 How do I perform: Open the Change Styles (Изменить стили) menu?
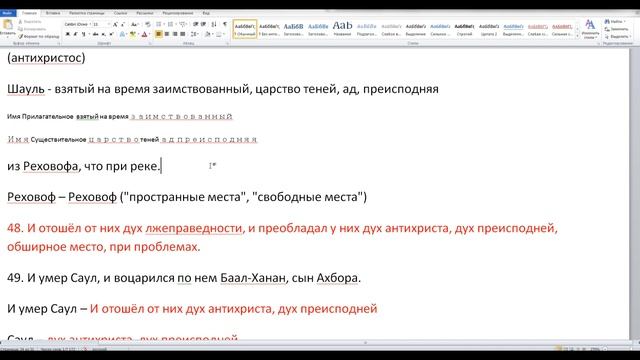pyautogui.click(x=590, y=29)
